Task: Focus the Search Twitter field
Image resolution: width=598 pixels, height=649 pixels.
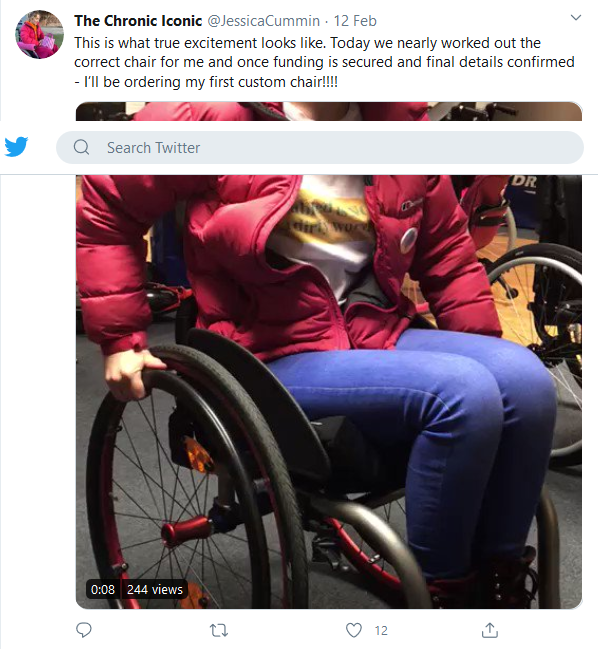Action: pos(320,147)
